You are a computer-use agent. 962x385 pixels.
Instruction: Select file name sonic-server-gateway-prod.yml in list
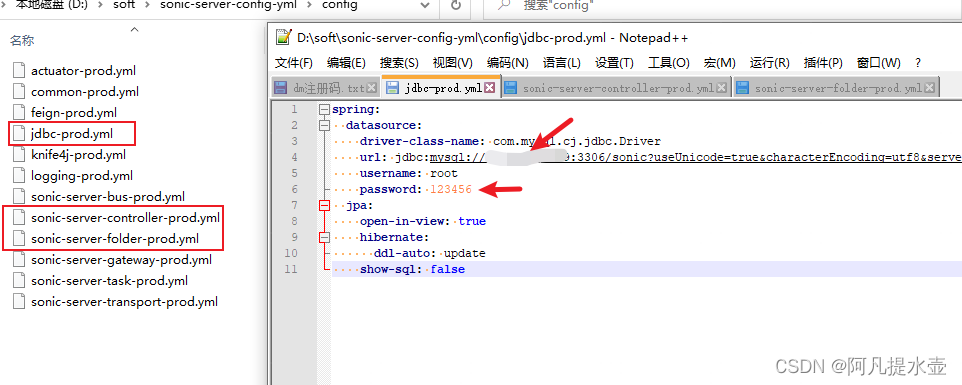pyautogui.click(x=121, y=260)
